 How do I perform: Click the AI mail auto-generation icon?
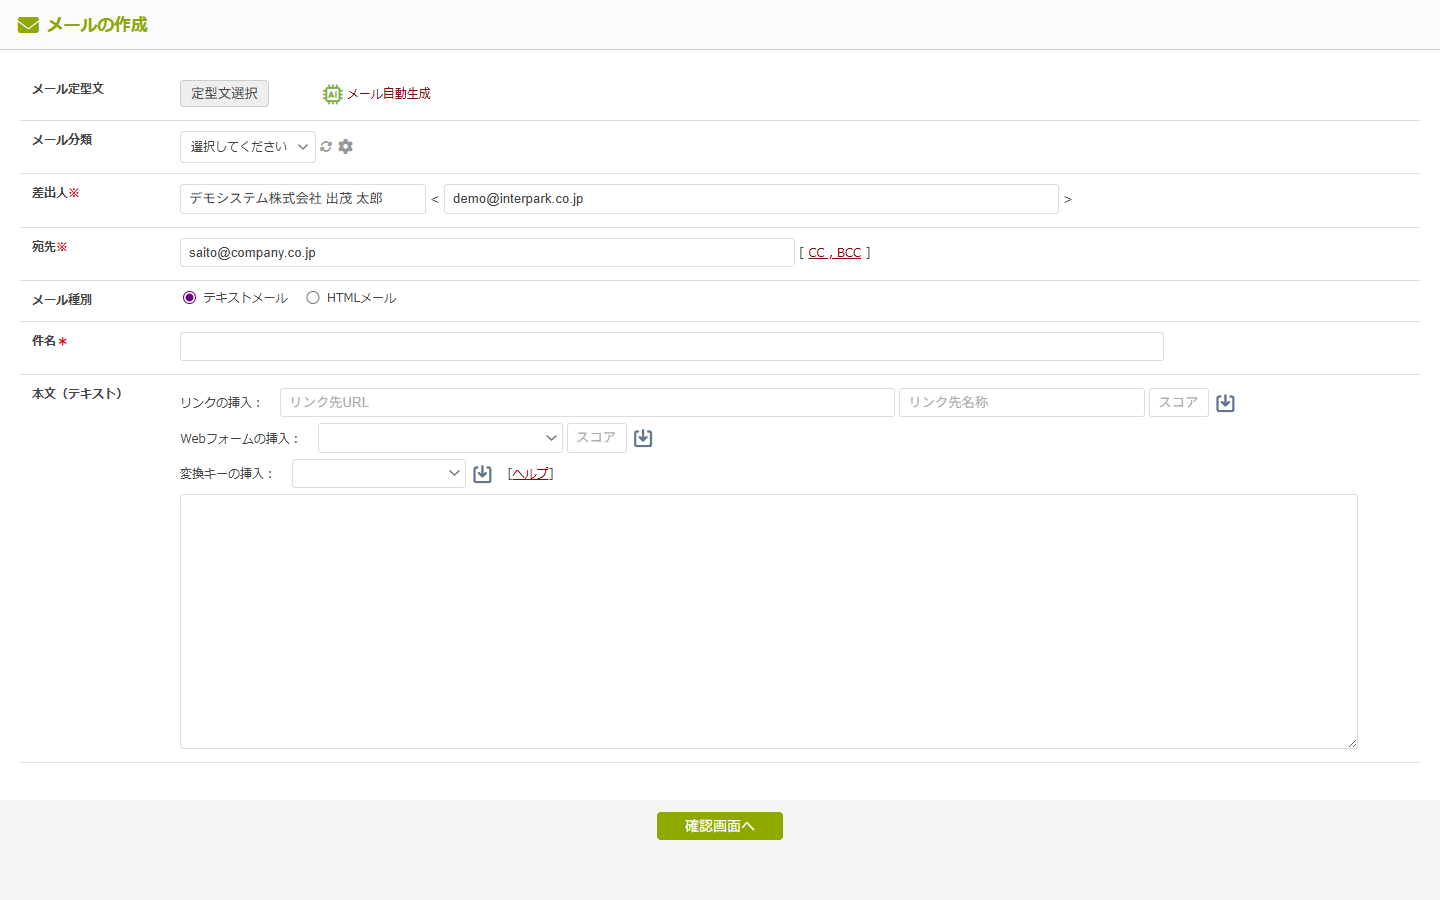pos(332,94)
